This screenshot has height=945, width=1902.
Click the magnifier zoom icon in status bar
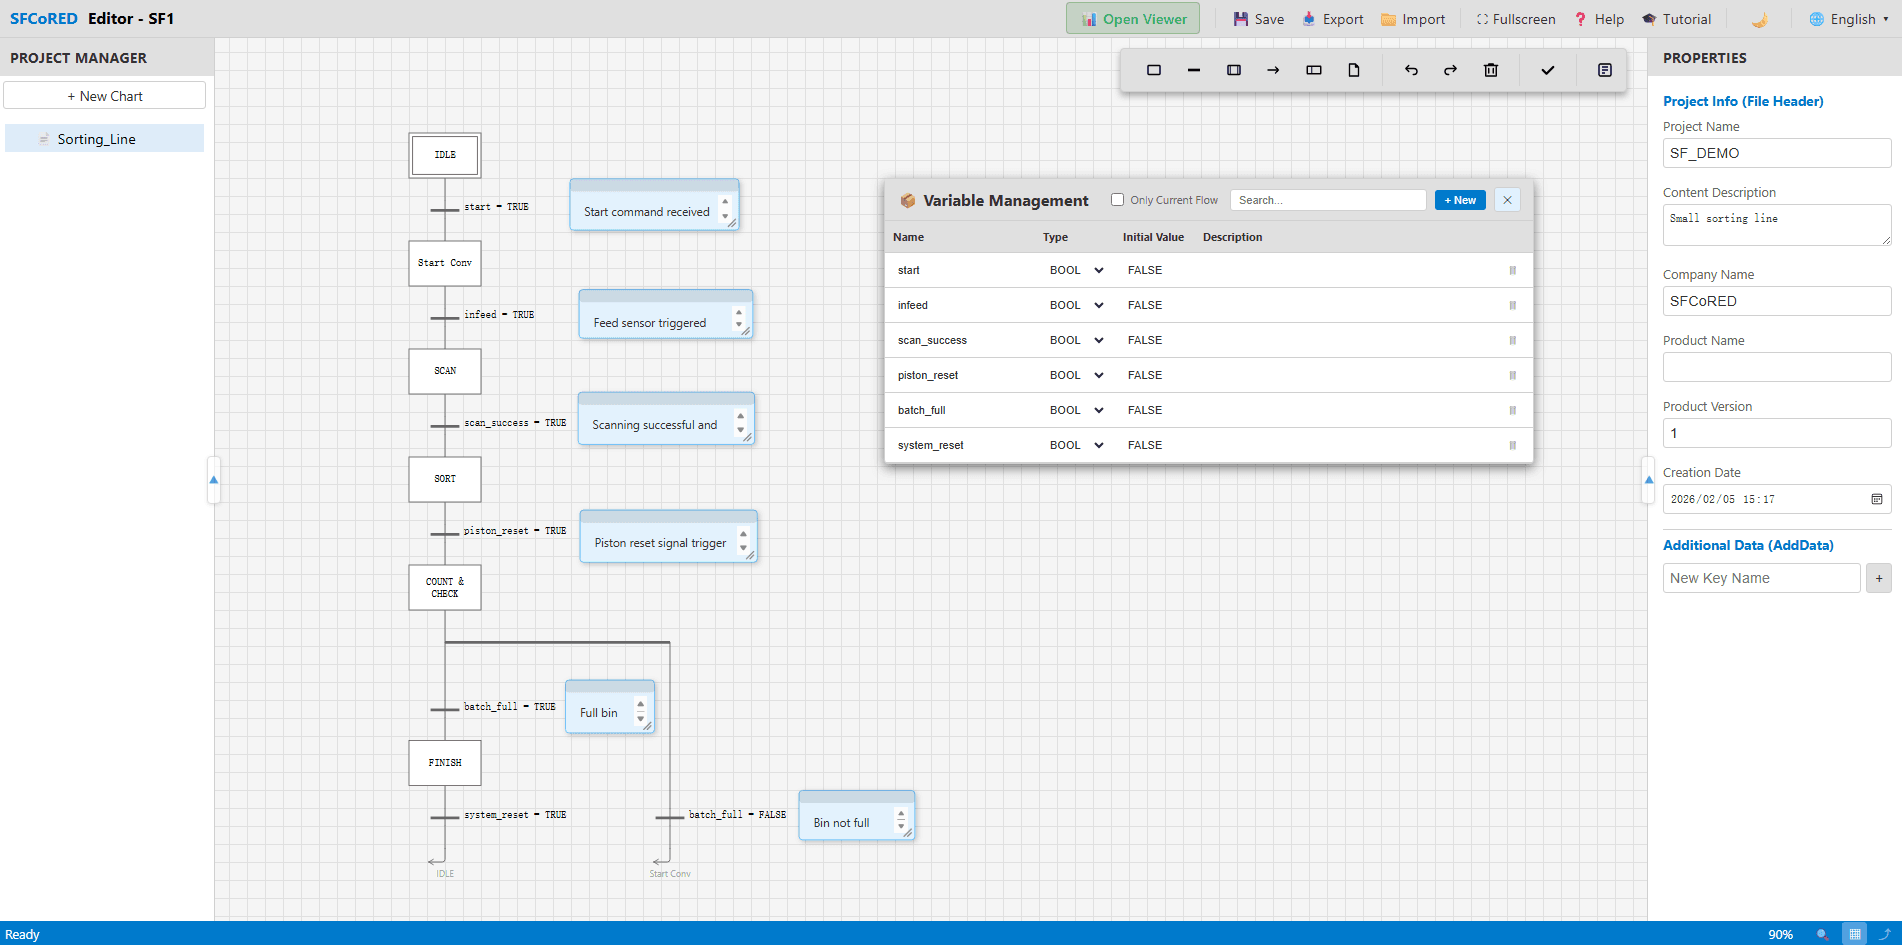(1822, 934)
